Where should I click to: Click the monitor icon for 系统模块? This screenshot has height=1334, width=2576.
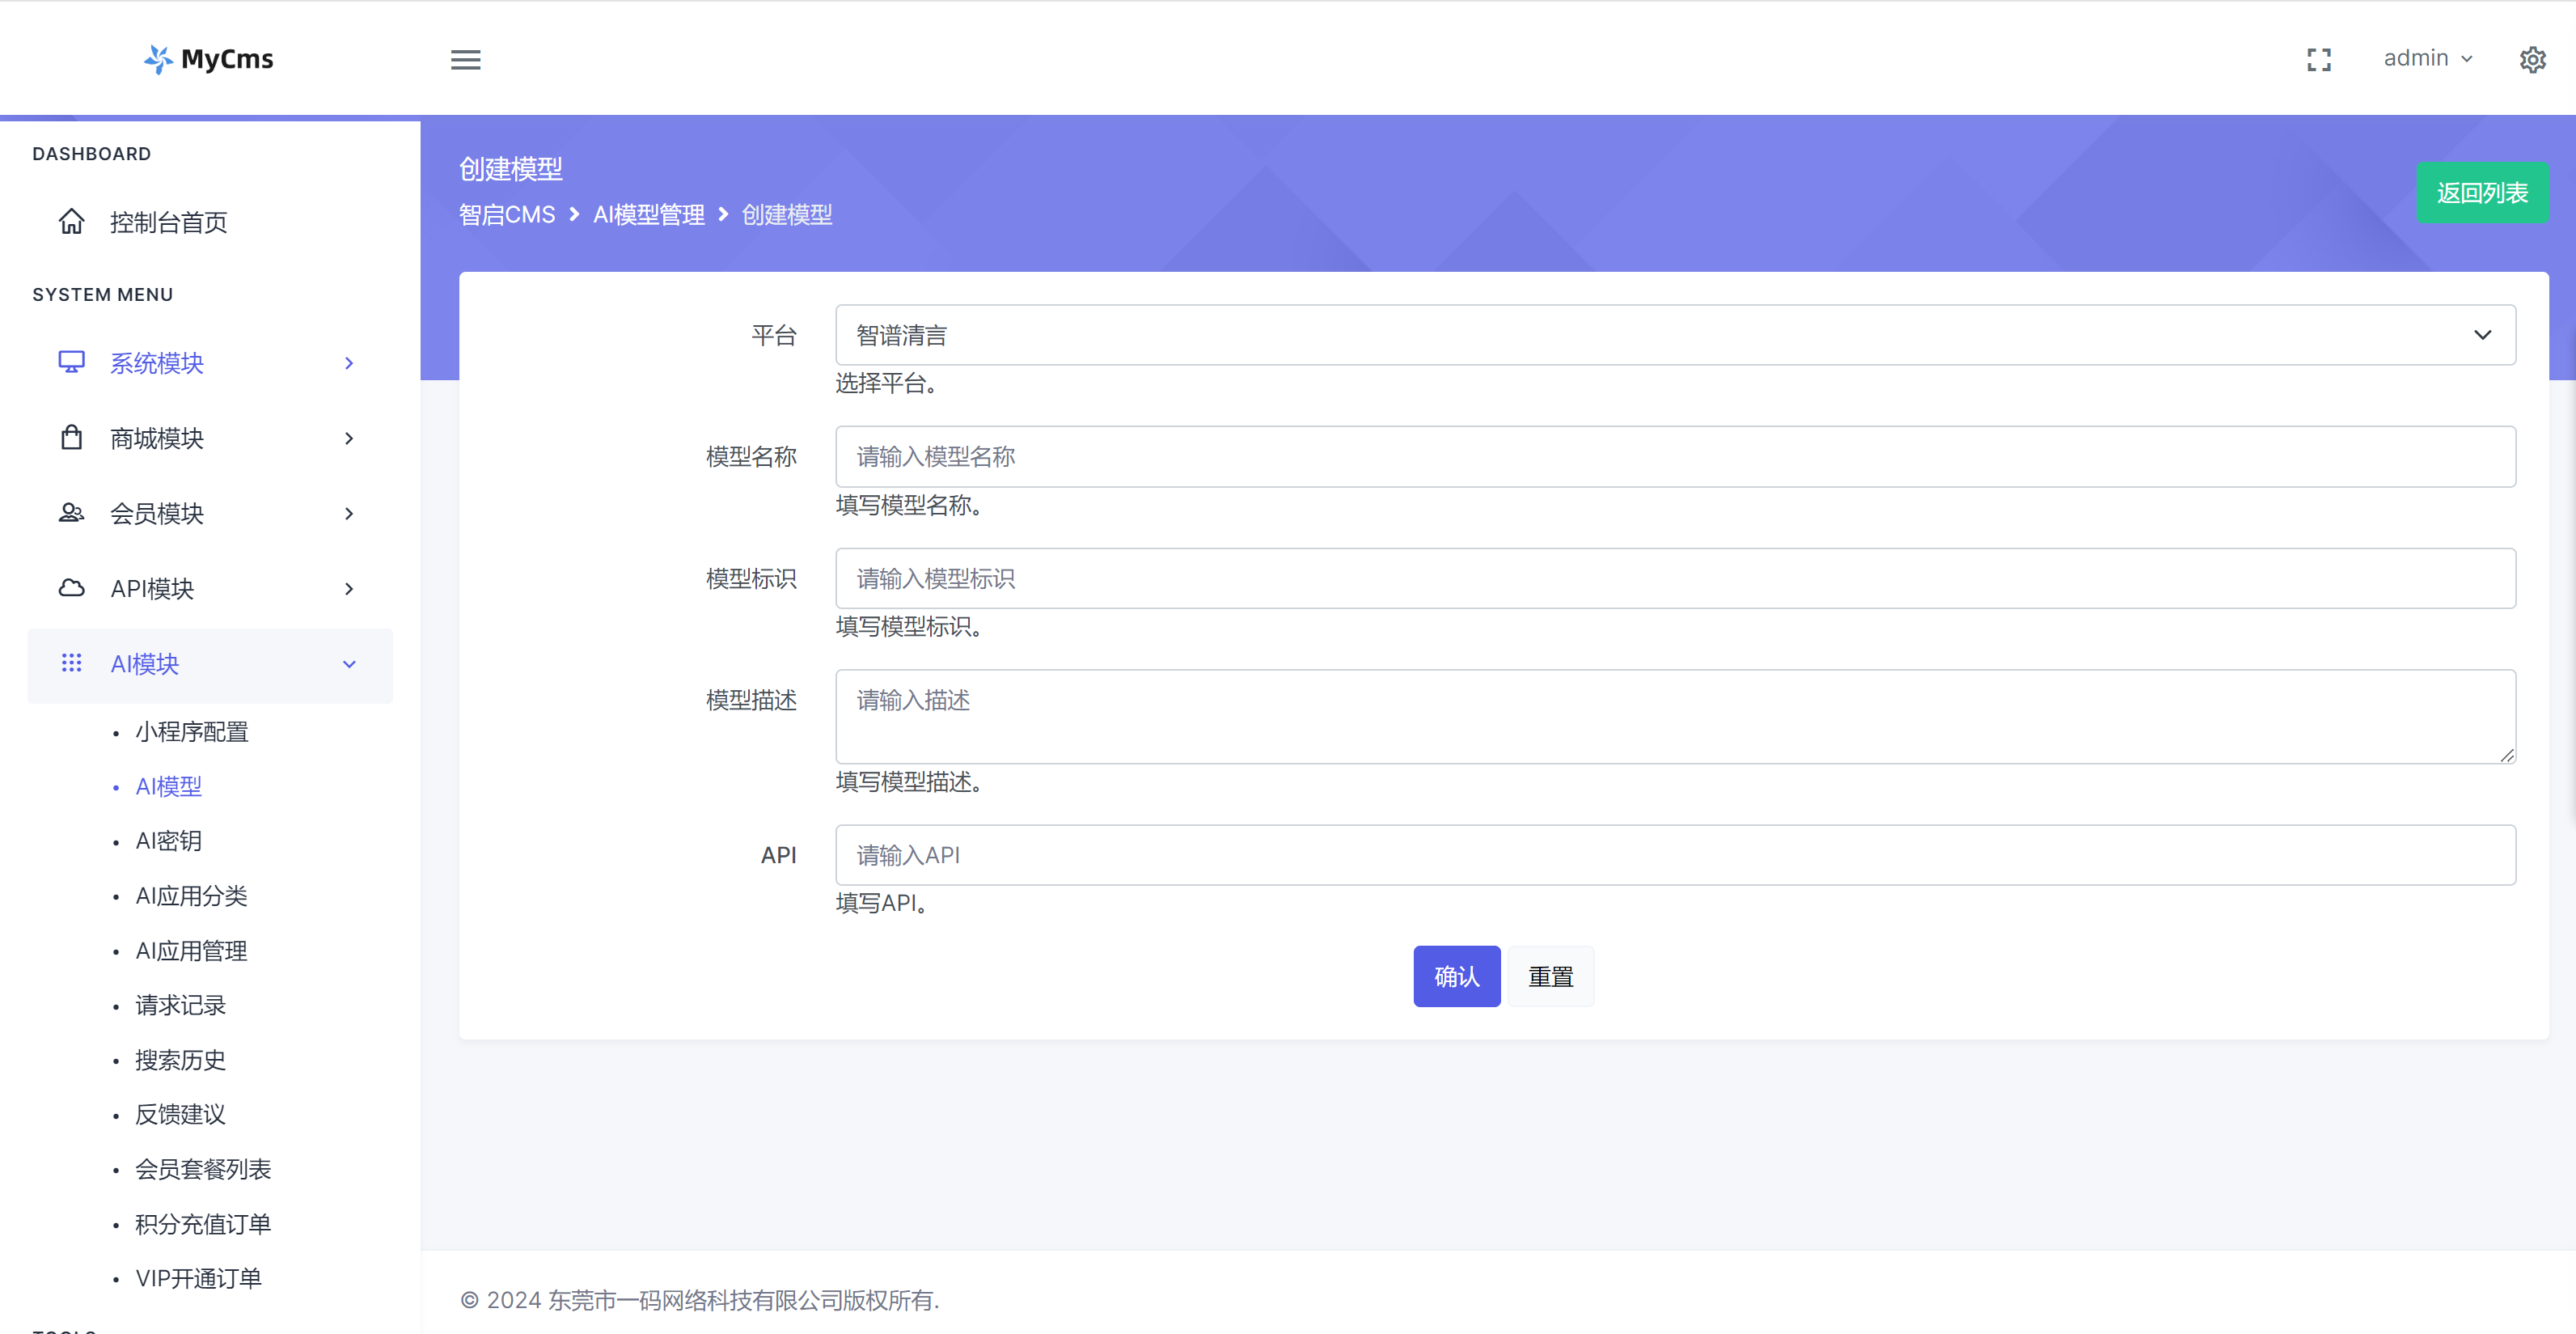pos(71,362)
